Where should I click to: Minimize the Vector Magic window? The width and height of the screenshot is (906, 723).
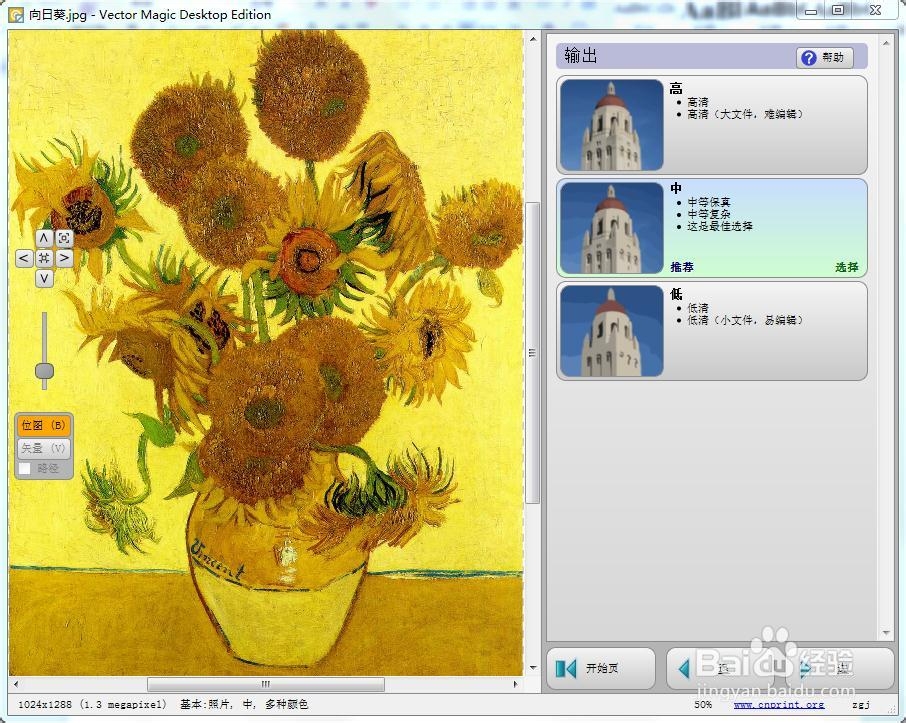coord(811,10)
